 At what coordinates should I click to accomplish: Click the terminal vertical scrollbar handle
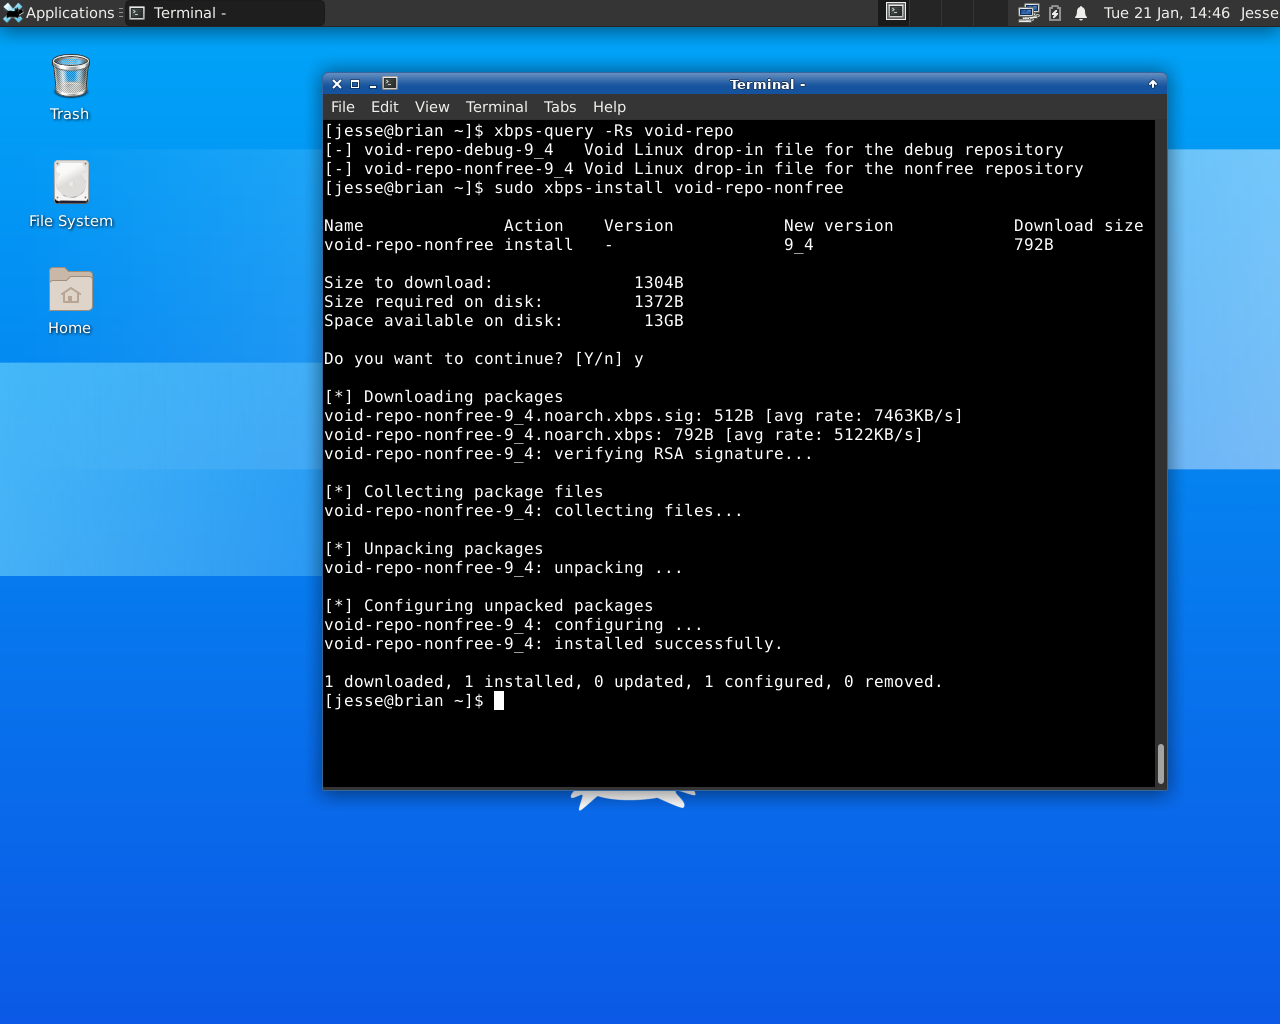pos(1160,764)
